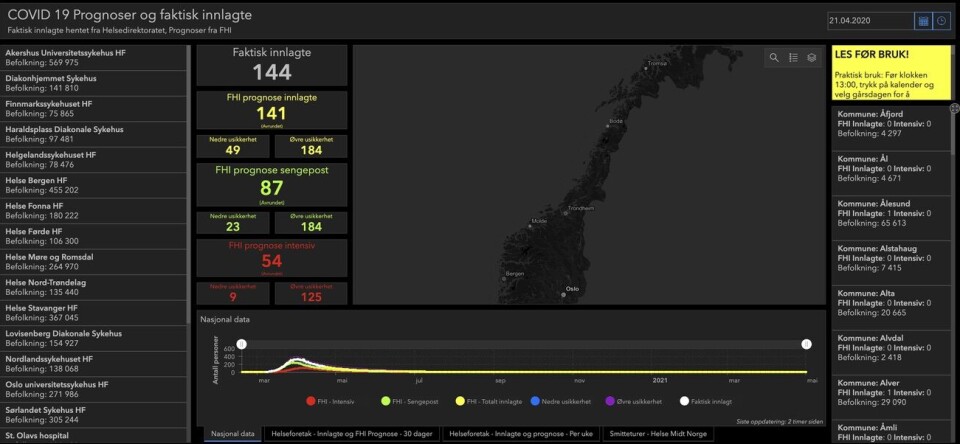
Task: Toggle FHI - Intensiv legend series
Action: [x=333, y=401]
